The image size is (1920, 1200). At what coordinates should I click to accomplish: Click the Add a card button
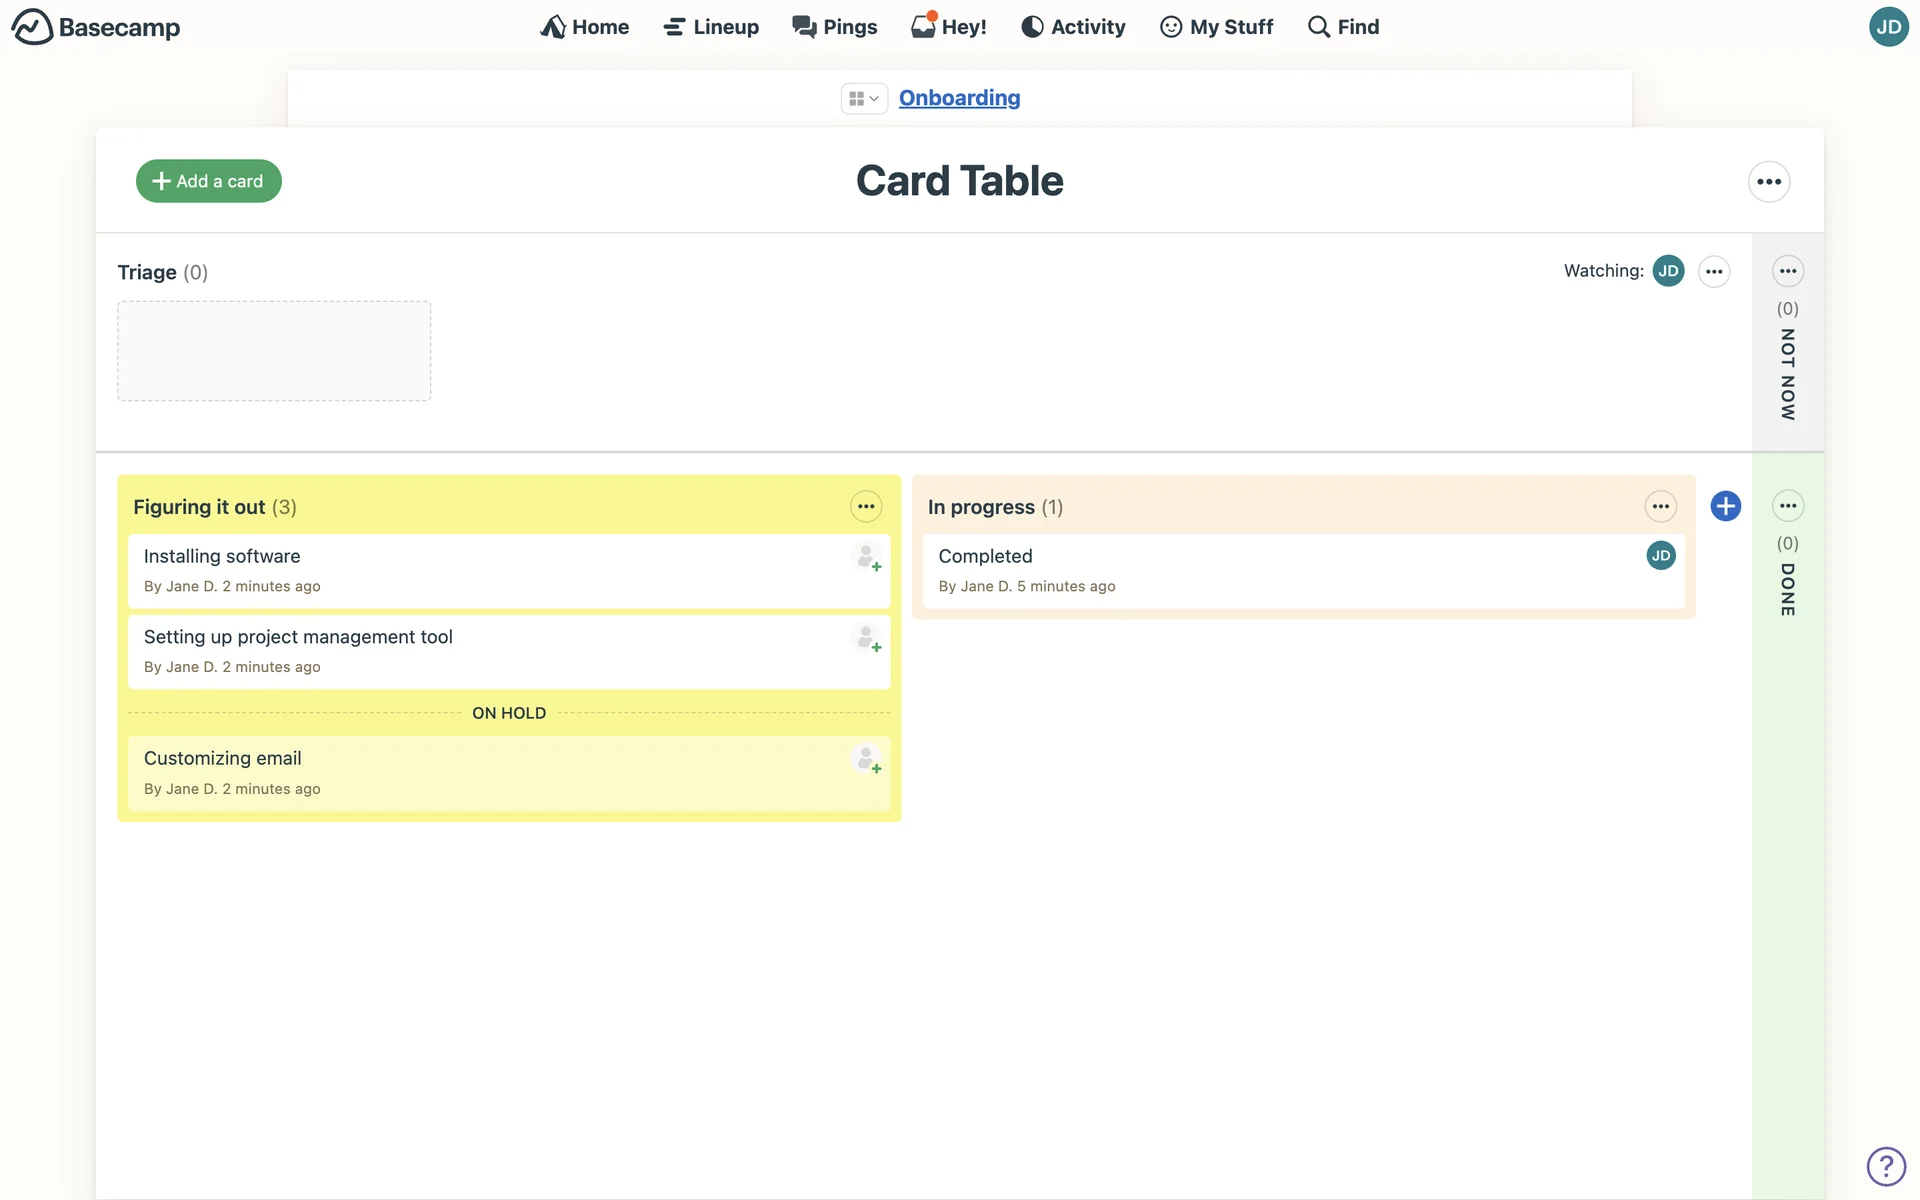[x=208, y=181]
